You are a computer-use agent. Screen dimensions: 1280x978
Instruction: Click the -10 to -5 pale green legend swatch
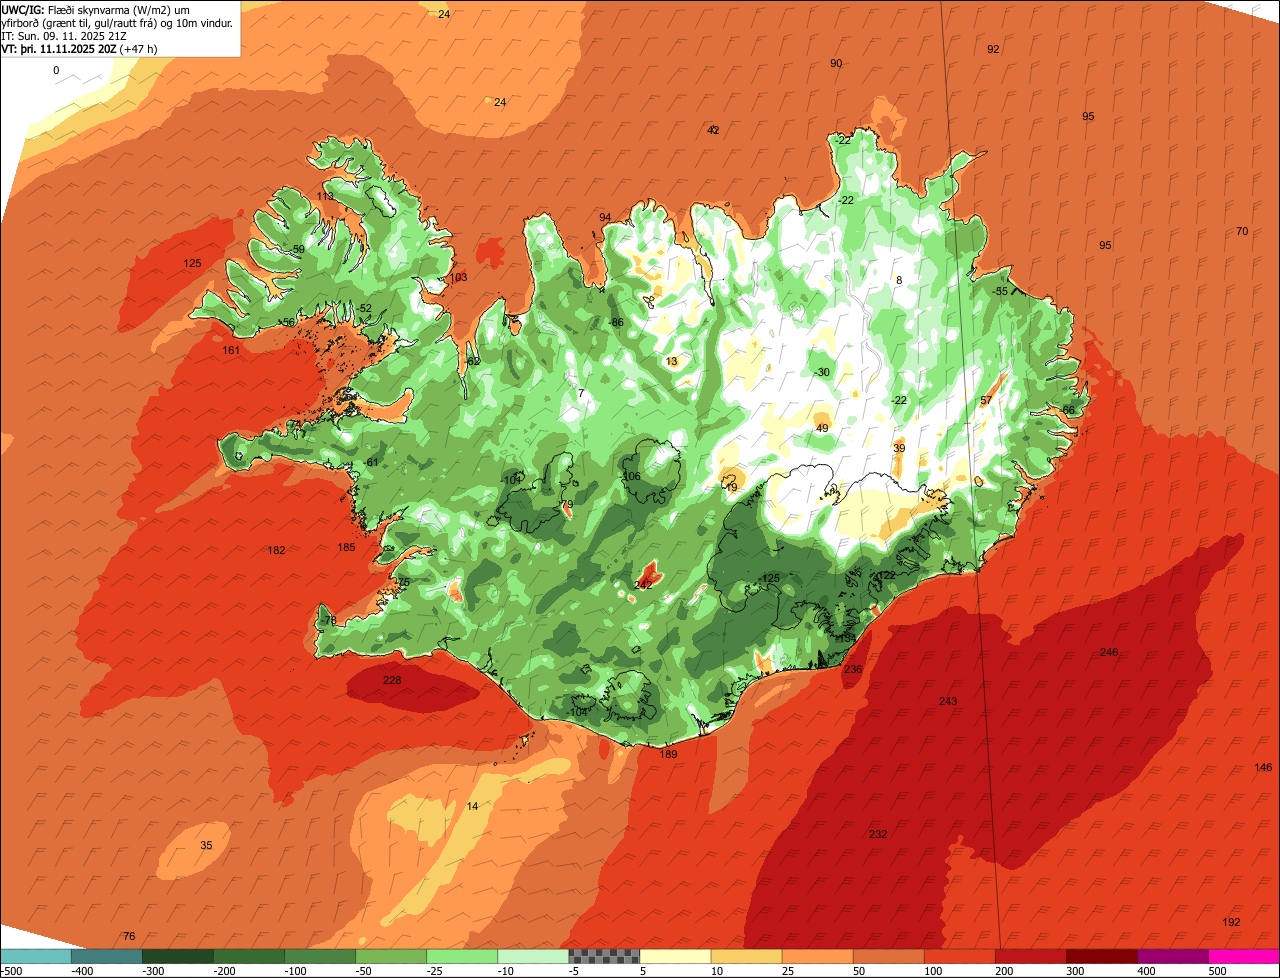[x=533, y=956]
